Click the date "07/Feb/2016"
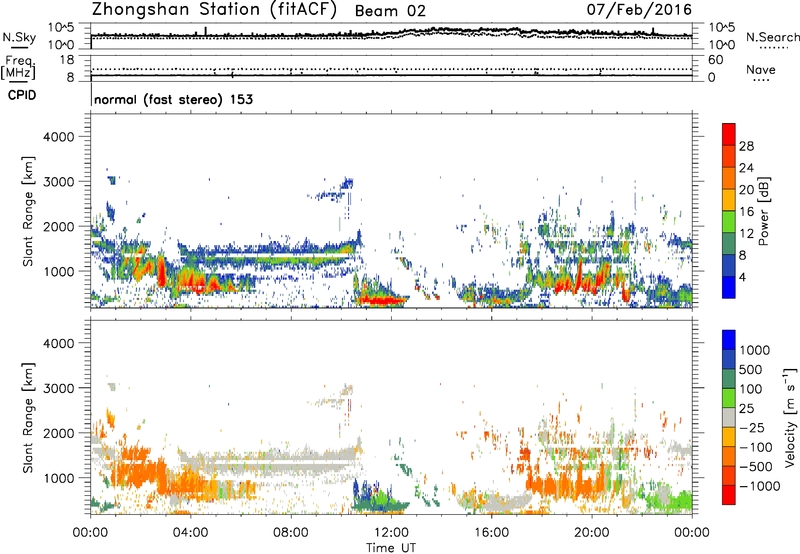The width and height of the screenshot is (800, 554). click(x=639, y=9)
